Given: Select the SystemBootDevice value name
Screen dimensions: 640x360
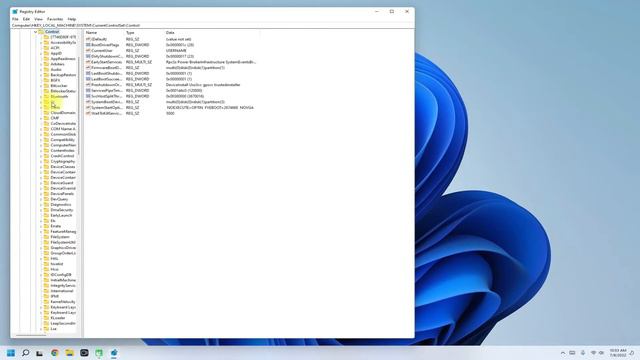Looking at the screenshot, I should click(x=107, y=102).
